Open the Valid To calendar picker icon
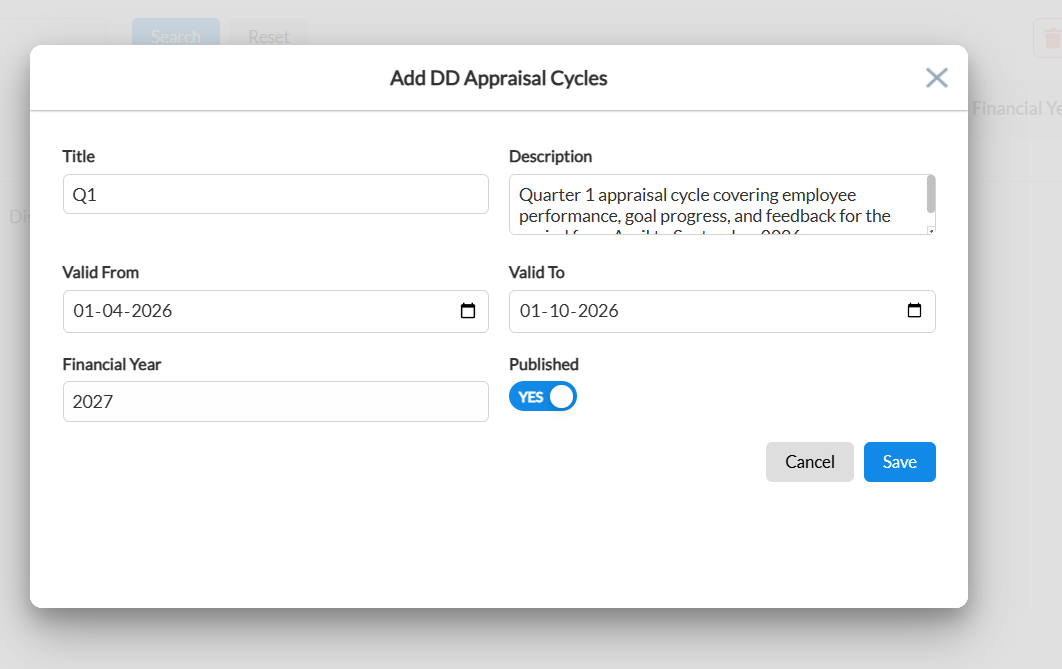Image resolution: width=1062 pixels, height=669 pixels. 914,310
